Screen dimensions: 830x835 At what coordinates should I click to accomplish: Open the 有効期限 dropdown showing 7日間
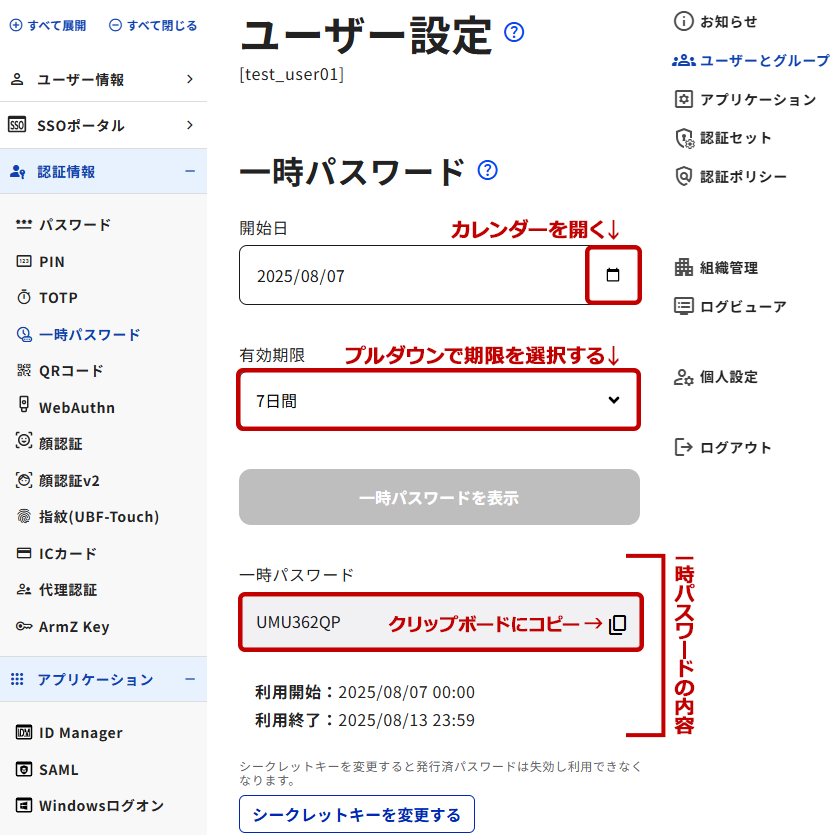(438, 401)
